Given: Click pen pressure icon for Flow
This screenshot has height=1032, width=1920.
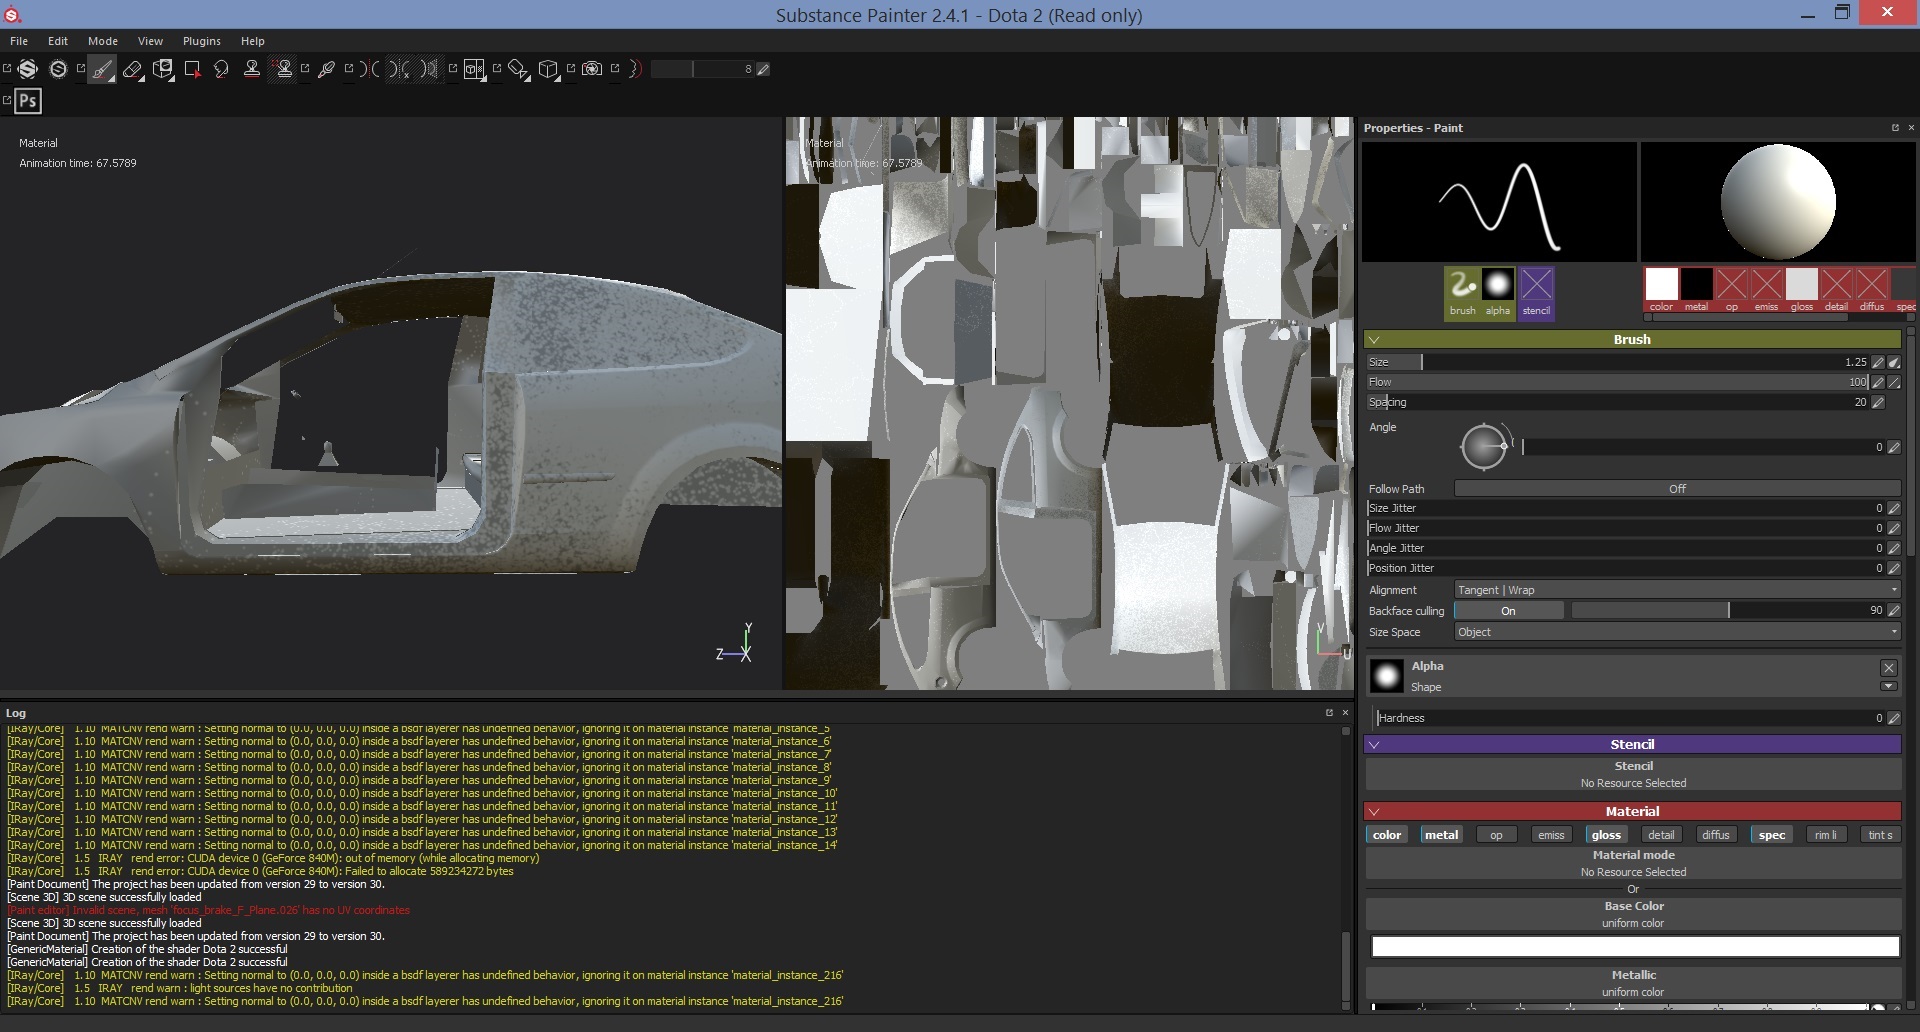Looking at the screenshot, I should pyautogui.click(x=1878, y=382).
